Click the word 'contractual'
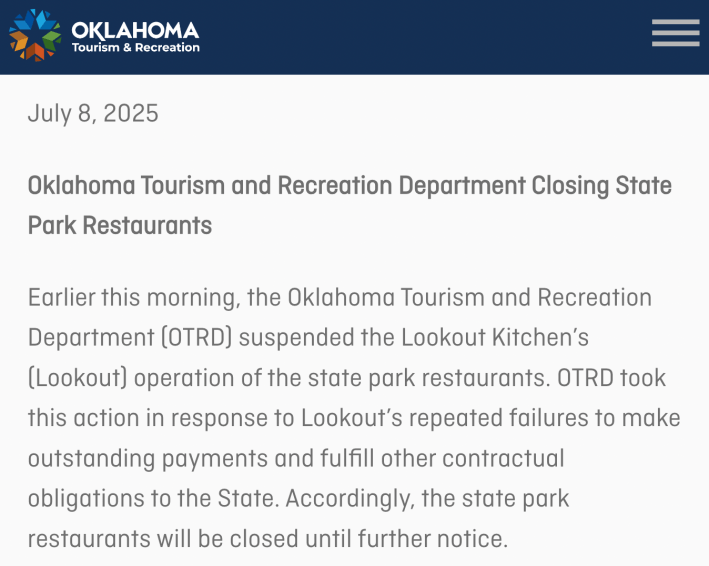Screen dimensions: 709x566 tap(503, 458)
